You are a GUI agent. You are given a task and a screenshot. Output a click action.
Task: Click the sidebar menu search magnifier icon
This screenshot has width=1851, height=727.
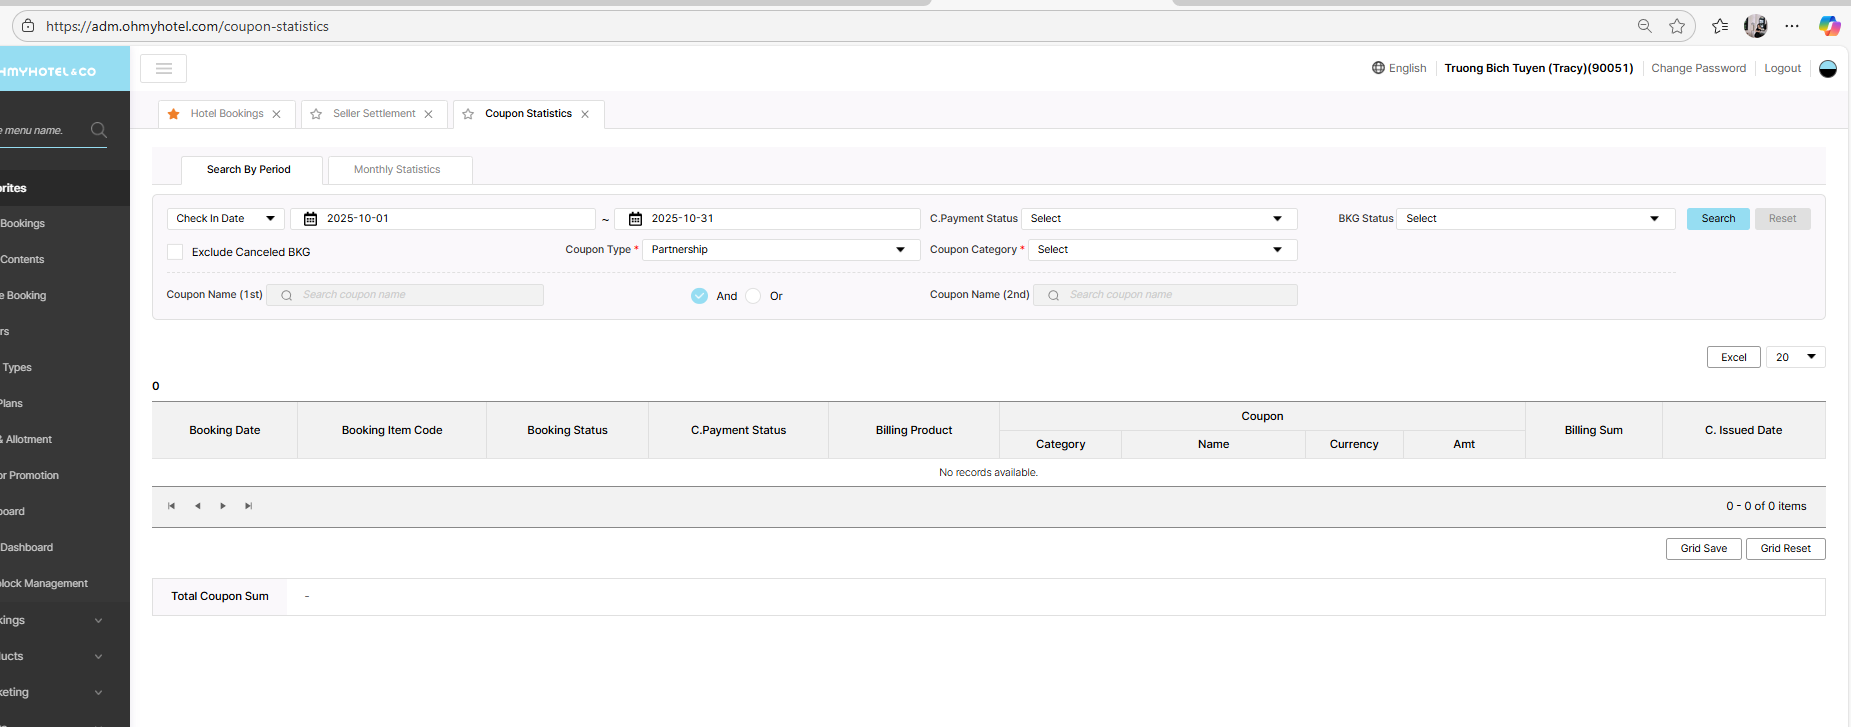[x=98, y=130]
